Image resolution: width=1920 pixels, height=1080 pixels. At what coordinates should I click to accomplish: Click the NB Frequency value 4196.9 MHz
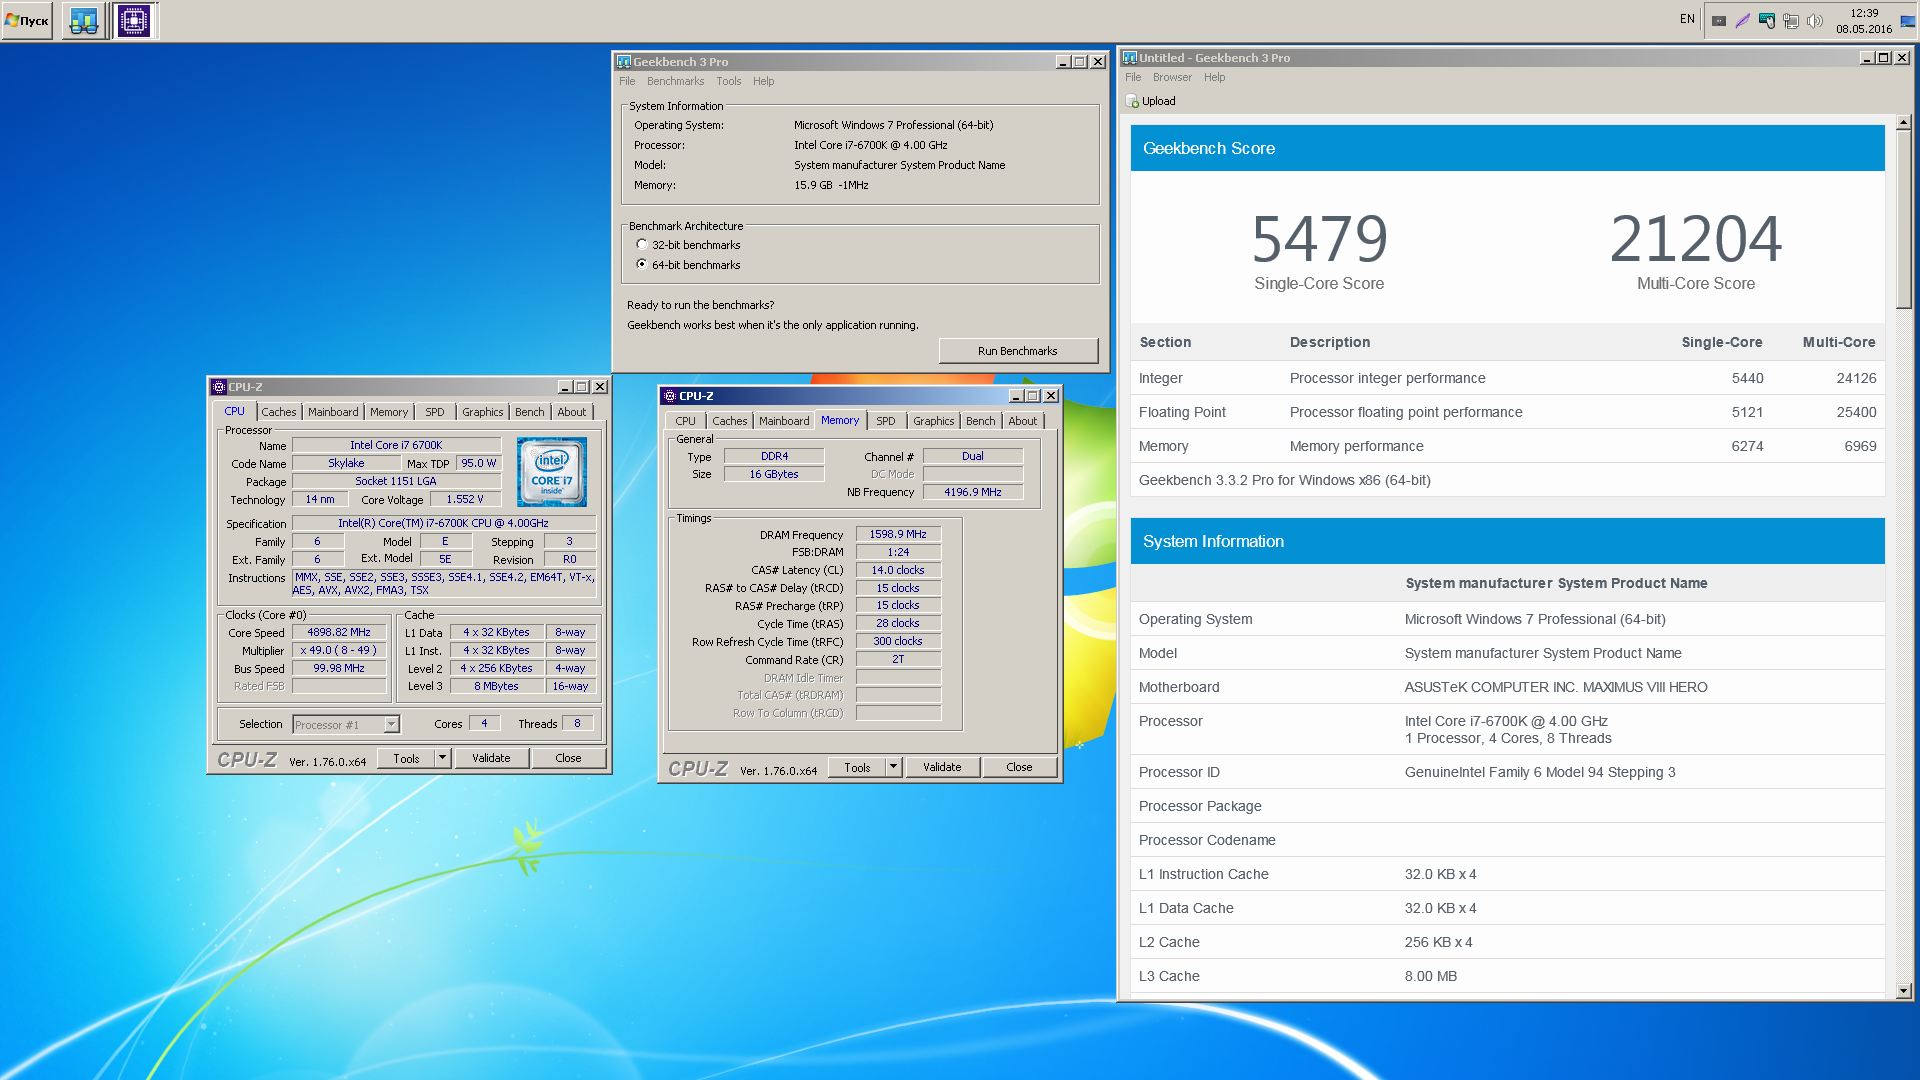click(972, 492)
